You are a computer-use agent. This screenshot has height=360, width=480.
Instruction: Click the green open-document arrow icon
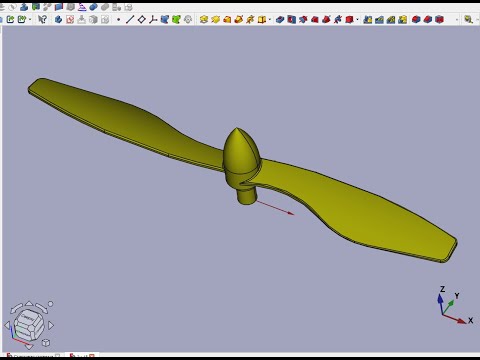point(10,19)
